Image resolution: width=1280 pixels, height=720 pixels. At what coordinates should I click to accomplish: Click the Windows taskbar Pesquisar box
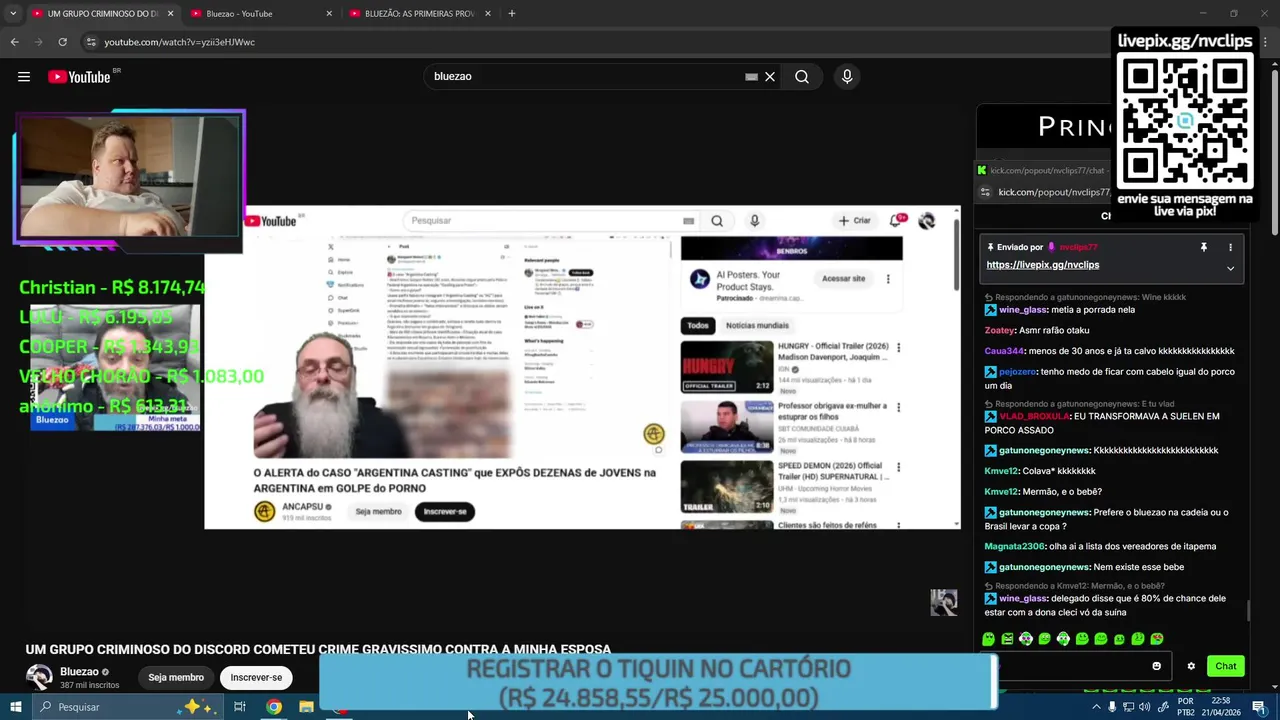click(x=128, y=707)
